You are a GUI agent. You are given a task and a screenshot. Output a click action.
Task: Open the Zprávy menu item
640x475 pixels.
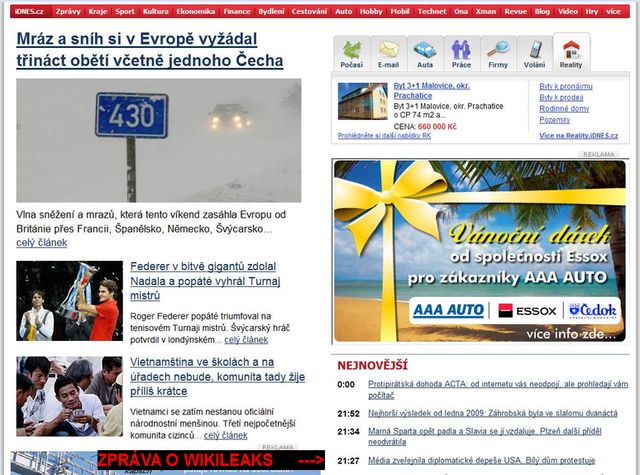click(x=68, y=11)
